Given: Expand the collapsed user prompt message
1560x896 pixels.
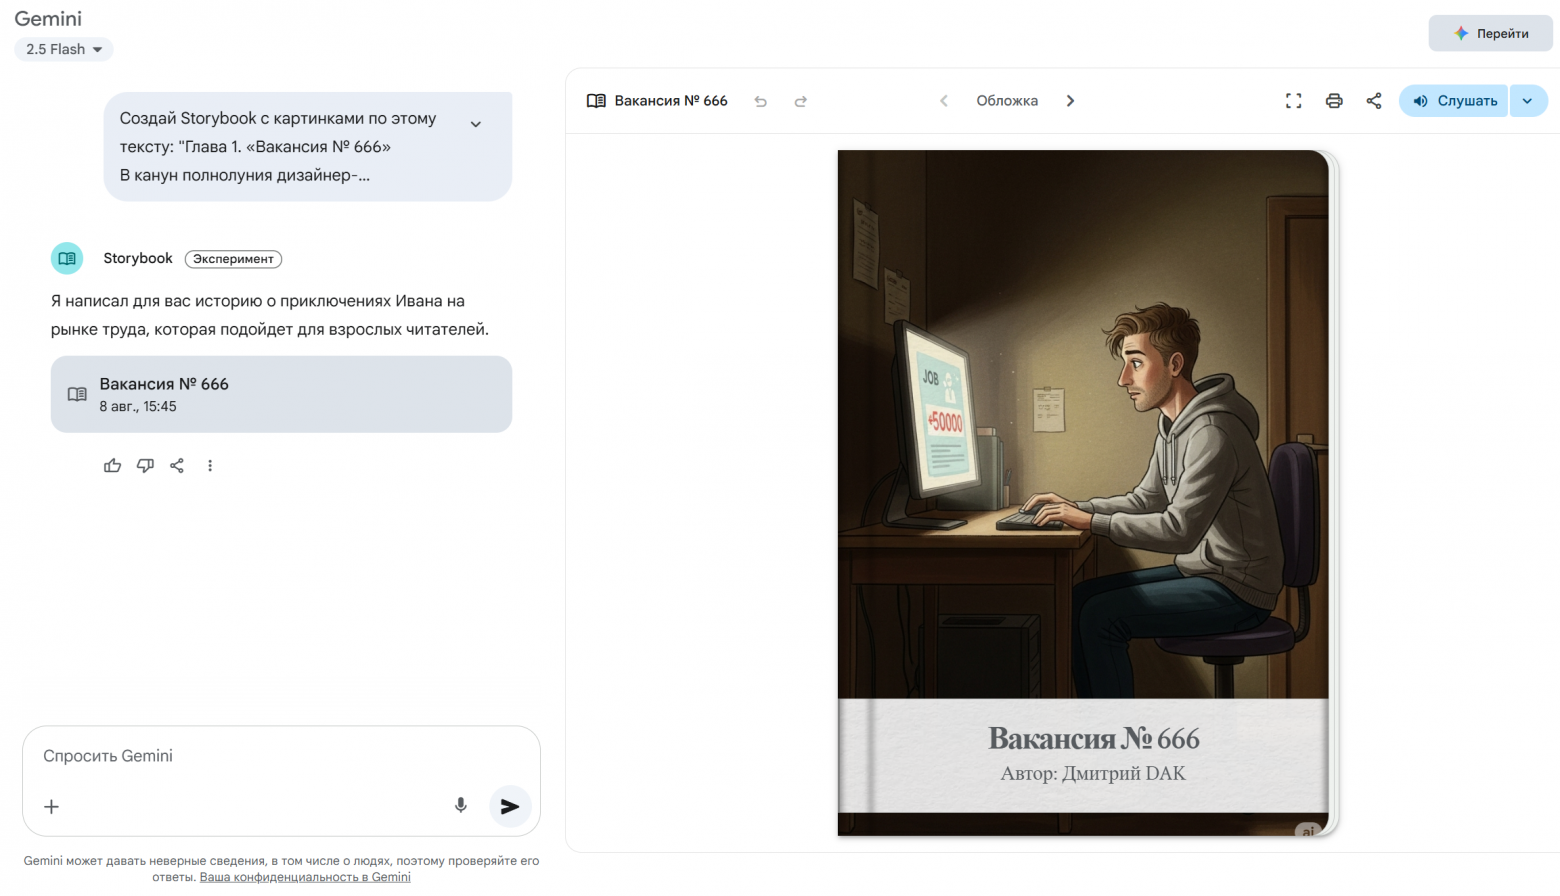Looking at the screenshot, I should (476, 123).
